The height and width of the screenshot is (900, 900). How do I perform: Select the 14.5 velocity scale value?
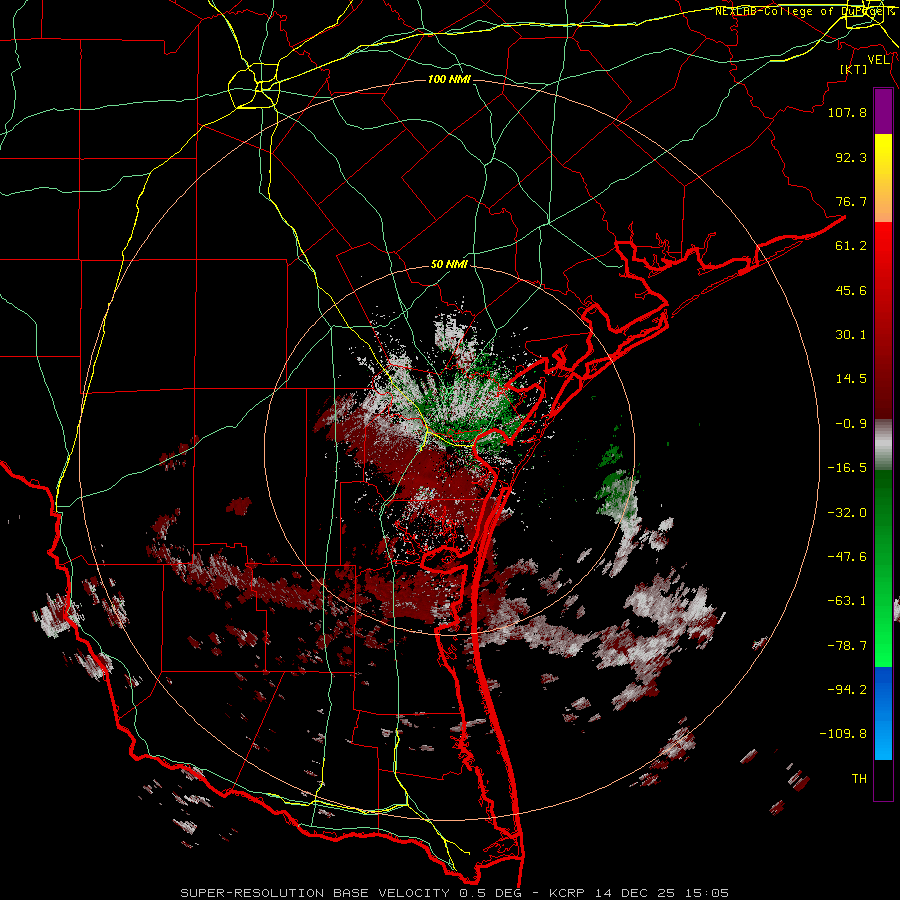851,379
